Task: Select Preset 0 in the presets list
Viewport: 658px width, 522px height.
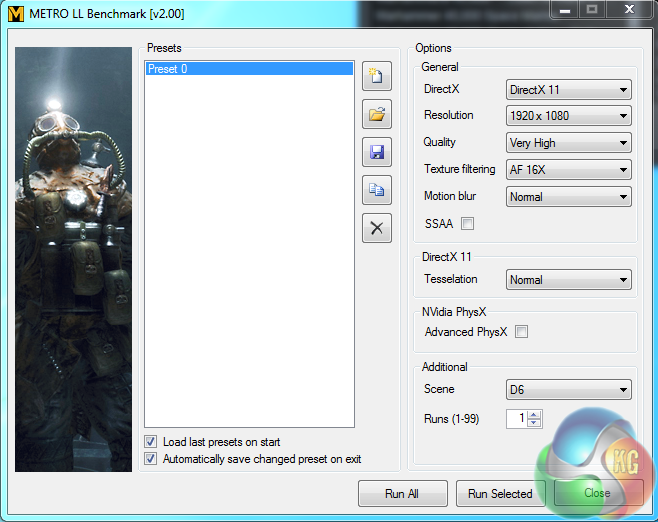Action: click(x=248, y=69)
